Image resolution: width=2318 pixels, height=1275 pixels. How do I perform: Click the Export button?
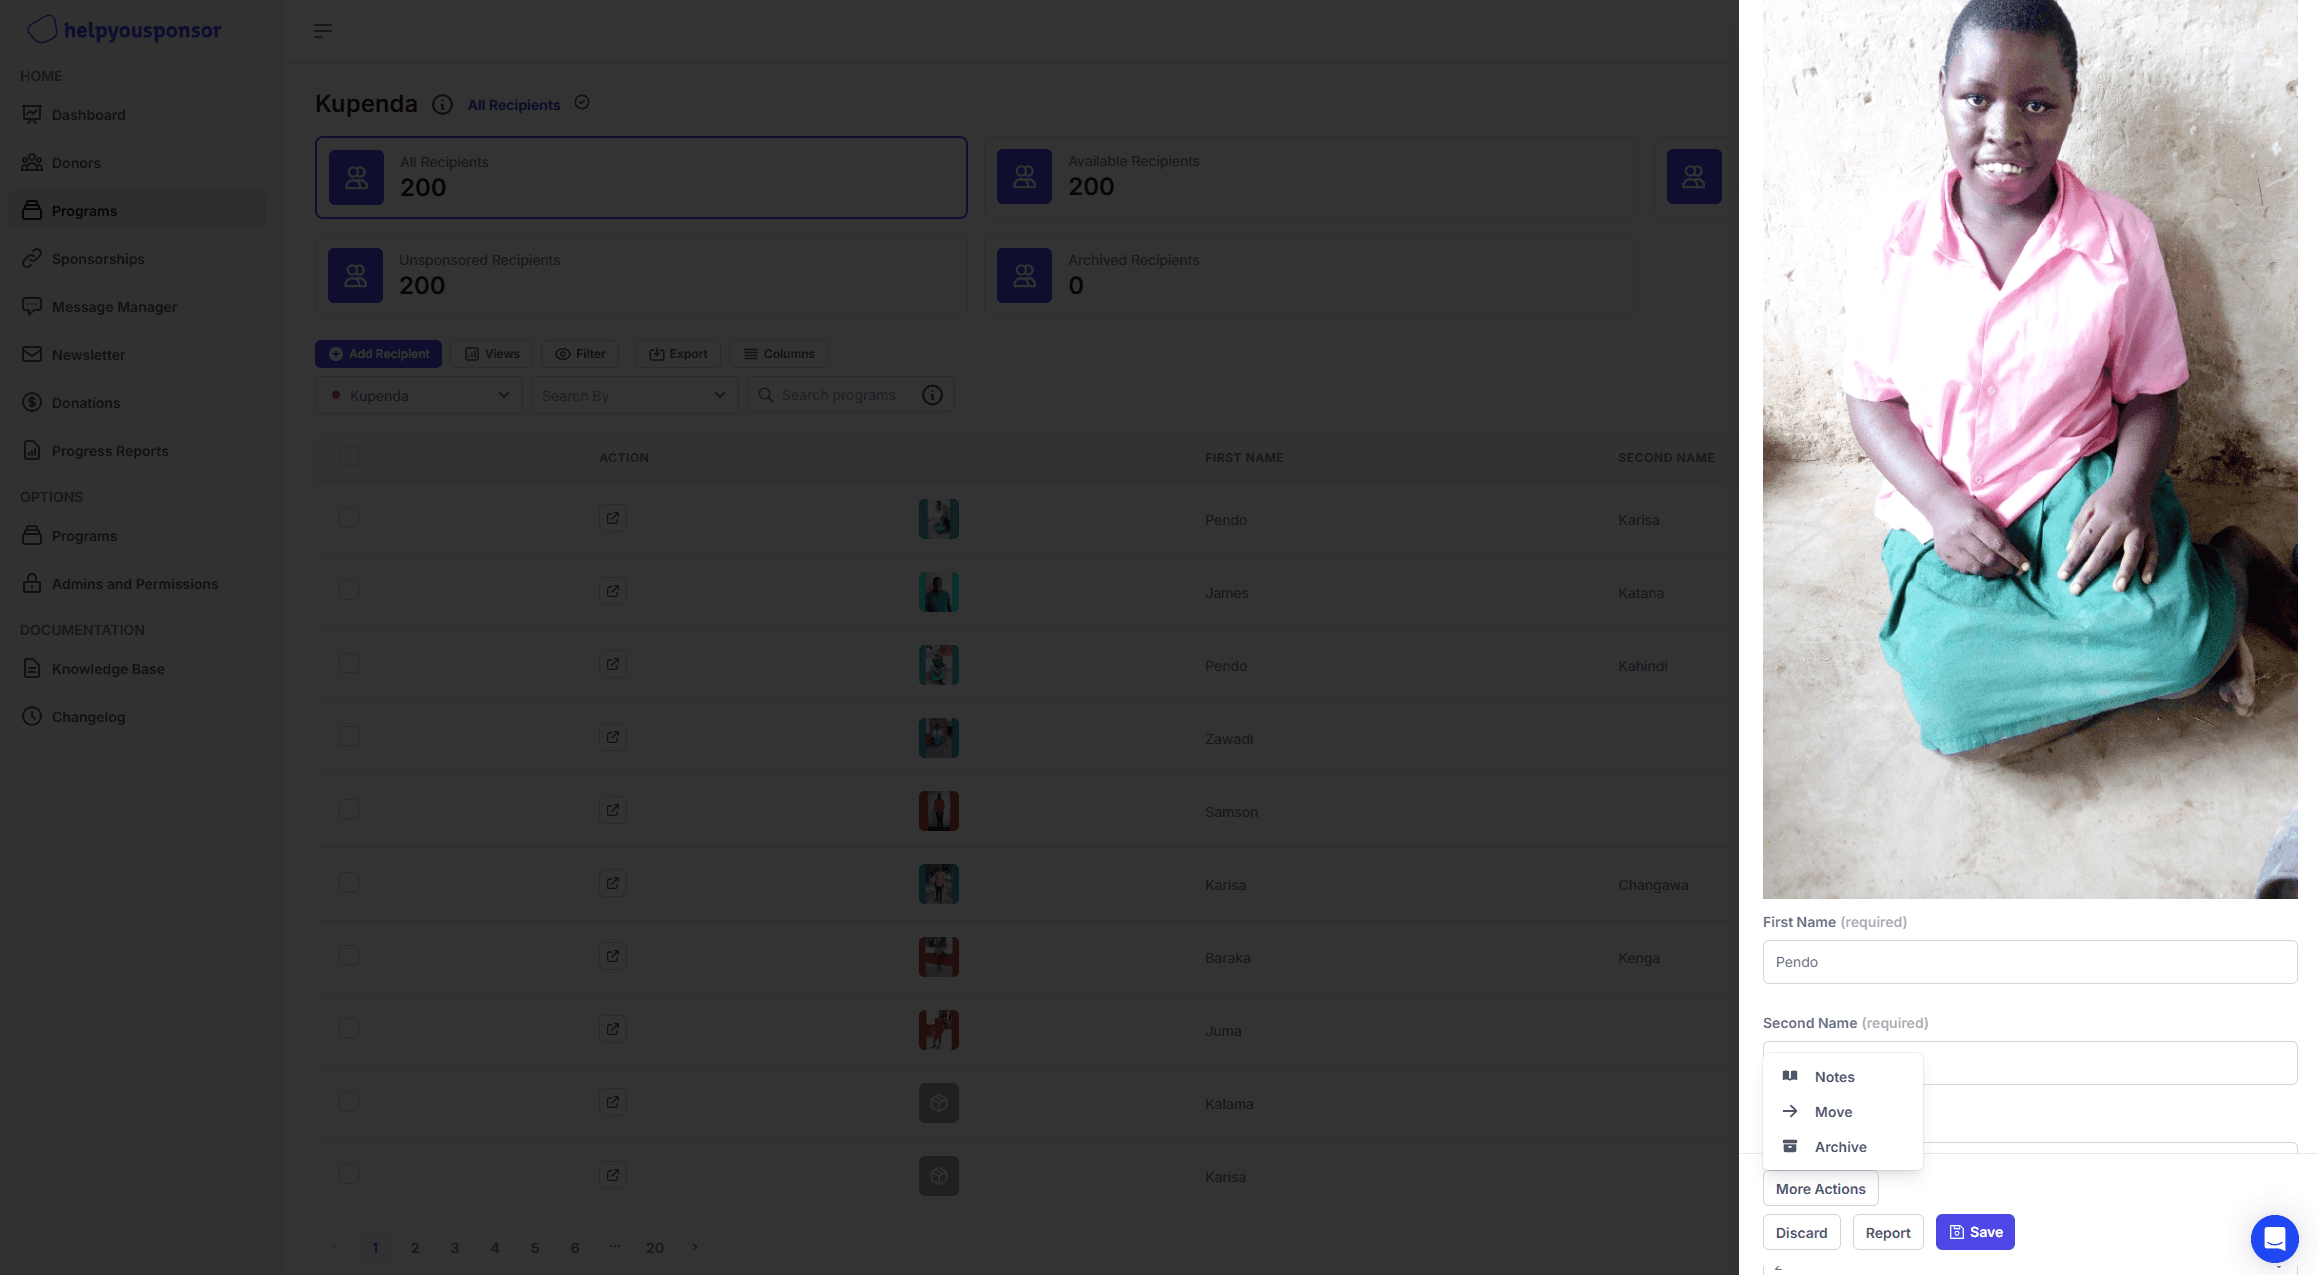(x=678, y=354)
